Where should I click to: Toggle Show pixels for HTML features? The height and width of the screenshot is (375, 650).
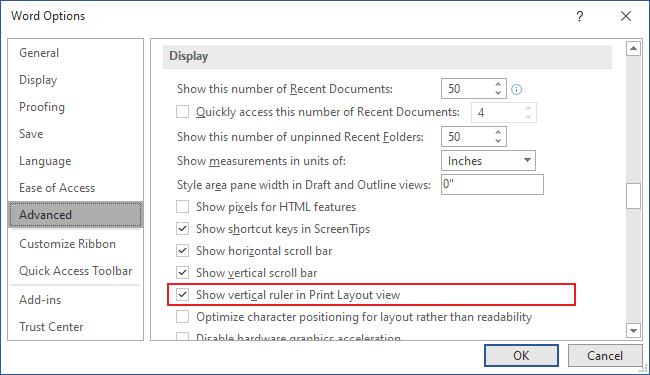click(182, 207)
